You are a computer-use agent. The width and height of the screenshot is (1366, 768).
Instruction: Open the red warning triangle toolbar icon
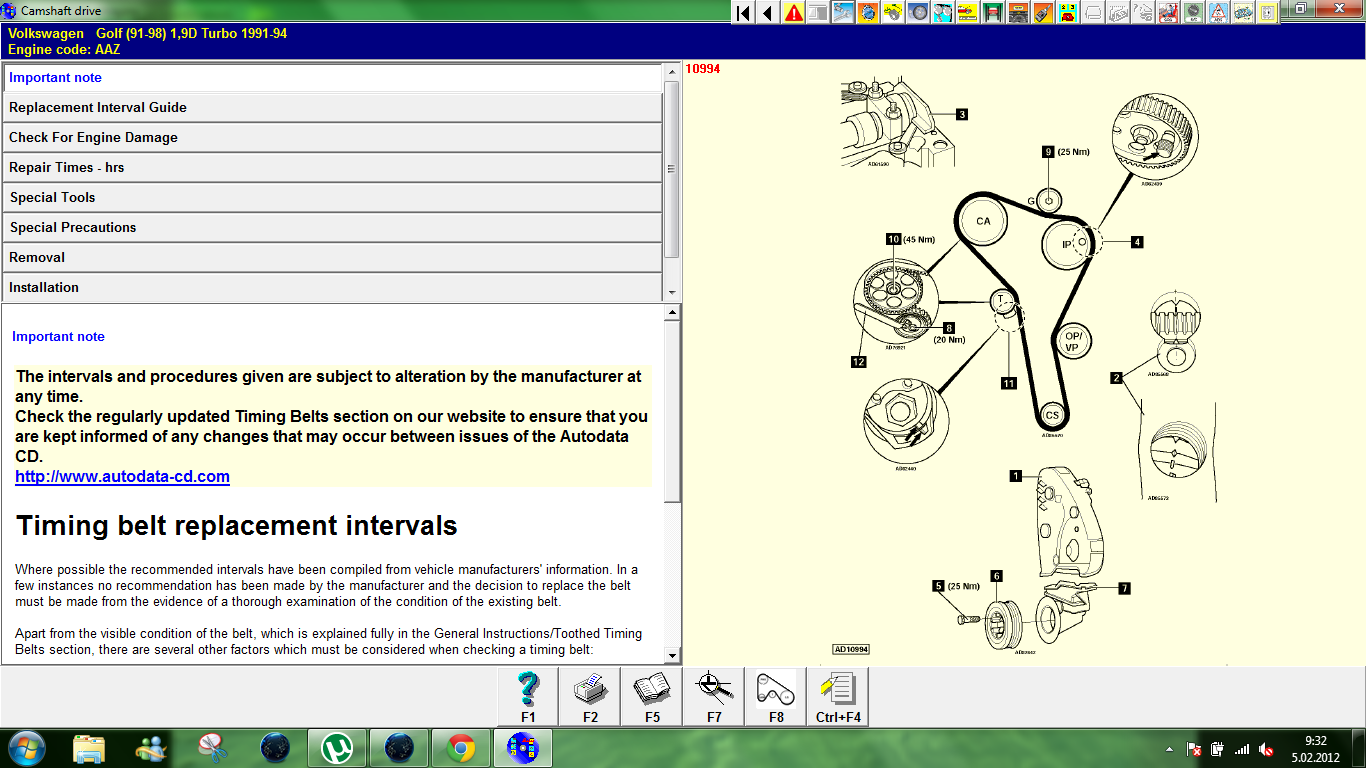[794, 13]
